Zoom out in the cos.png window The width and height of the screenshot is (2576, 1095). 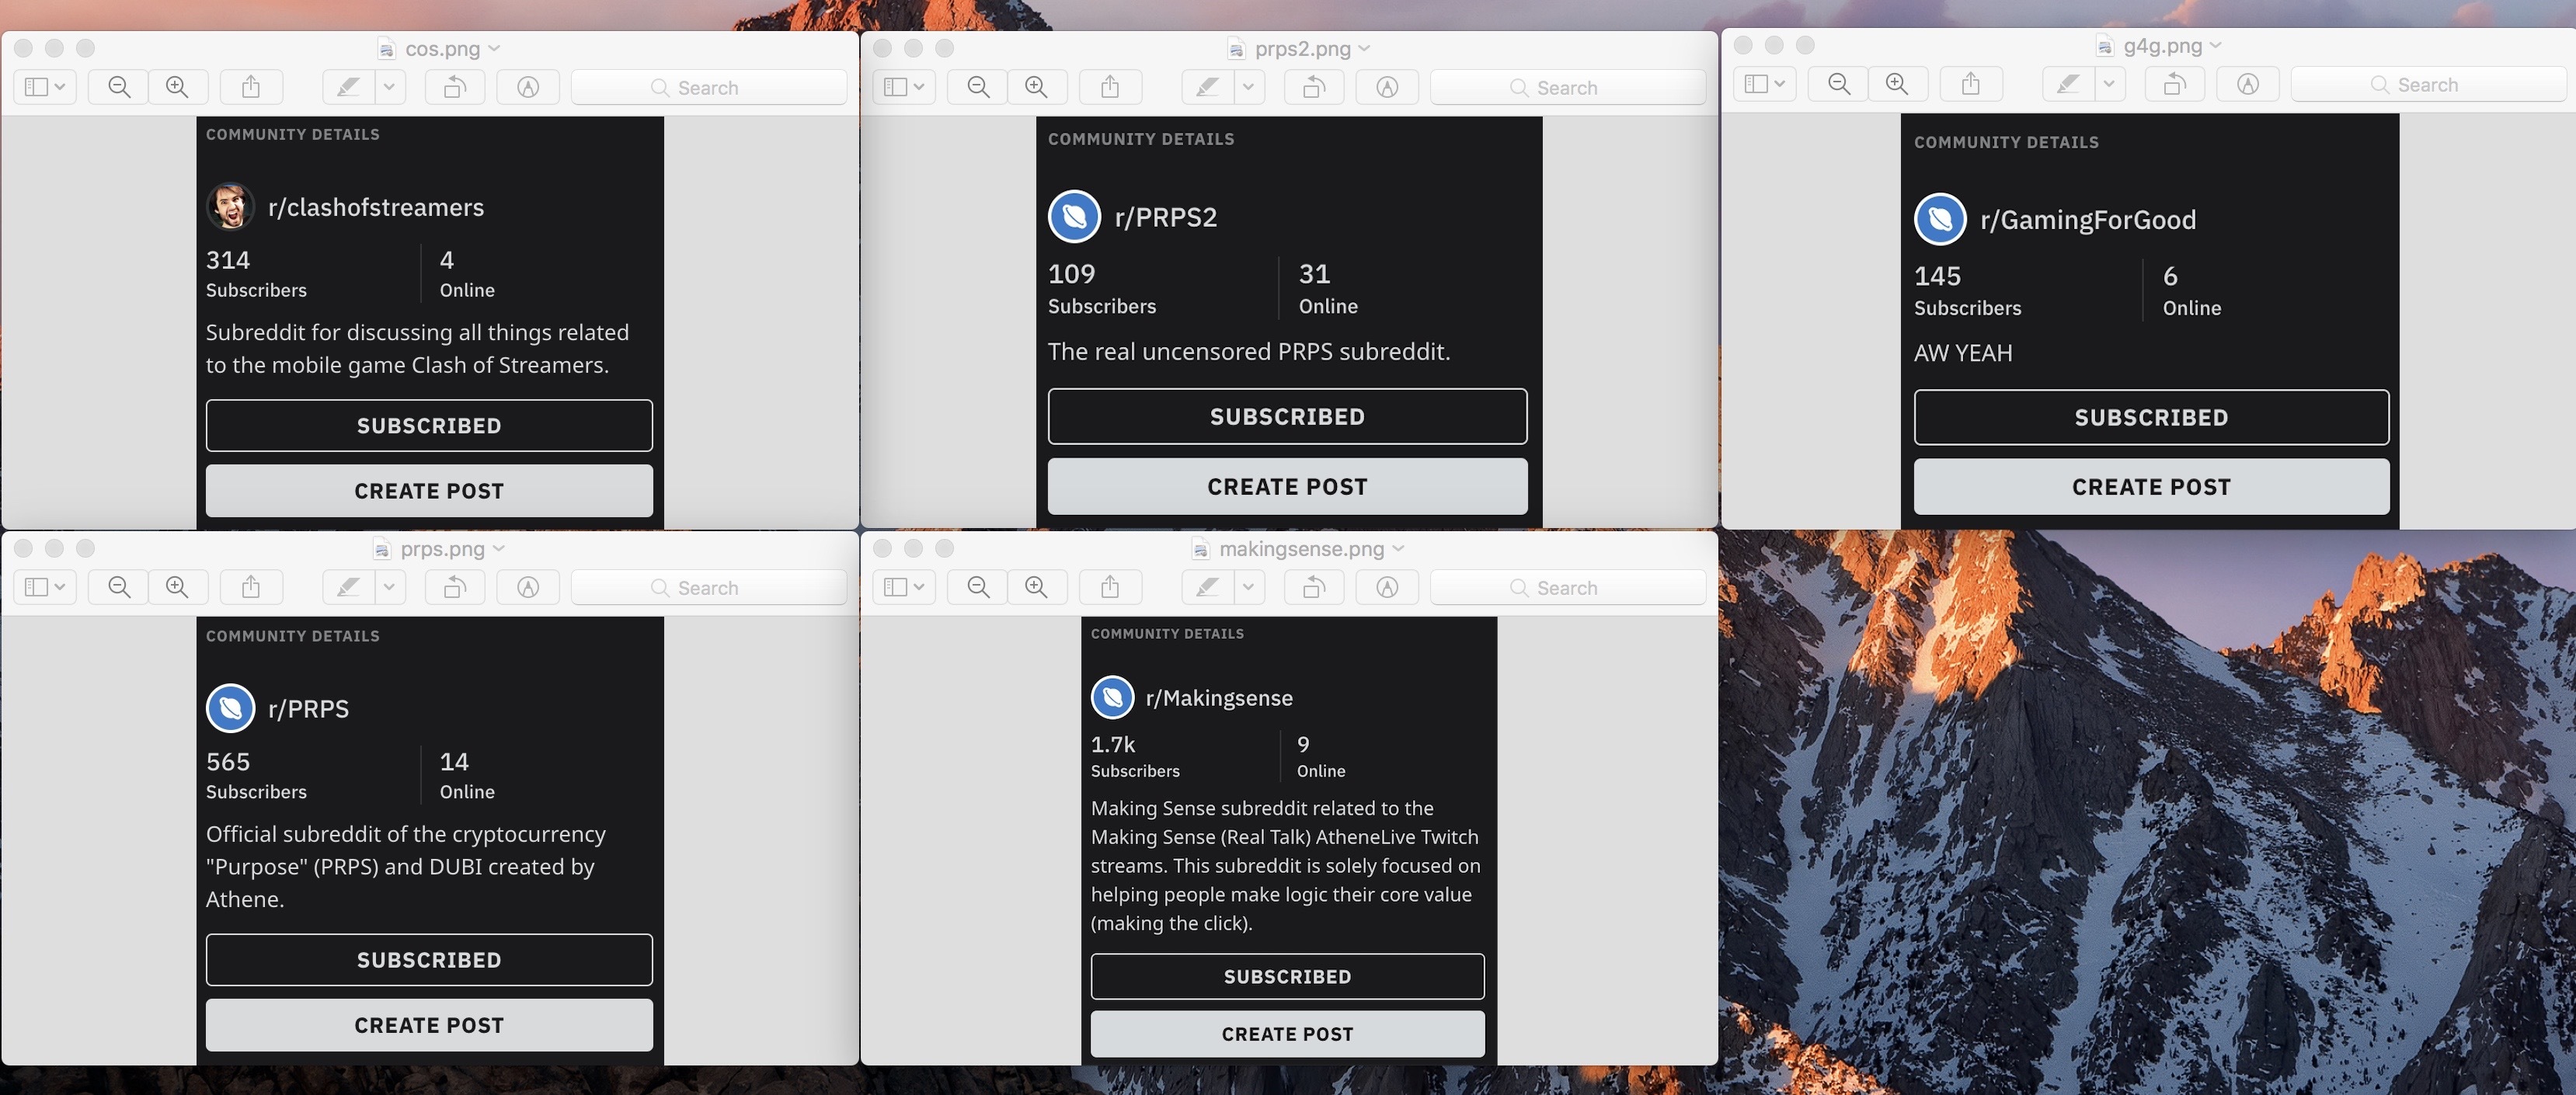[119, 87]
